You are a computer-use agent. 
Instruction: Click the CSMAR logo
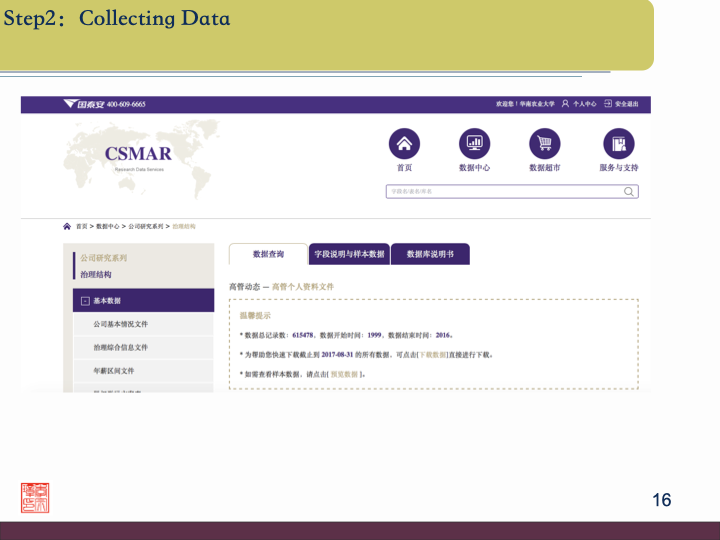tap(138, 154)
